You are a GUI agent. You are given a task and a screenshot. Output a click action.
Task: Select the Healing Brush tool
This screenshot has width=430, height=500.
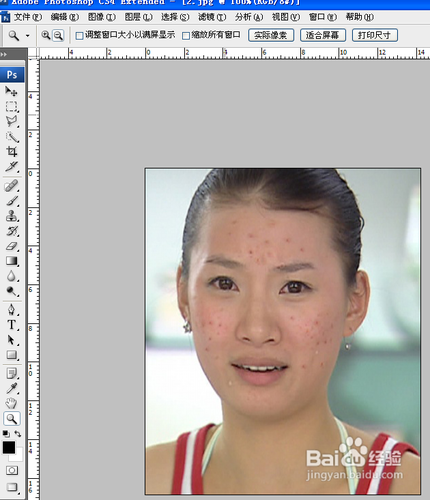(x=11, y=186)
